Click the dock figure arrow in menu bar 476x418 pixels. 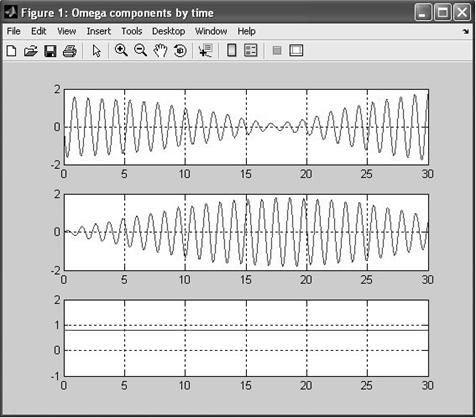coord(466,32)
